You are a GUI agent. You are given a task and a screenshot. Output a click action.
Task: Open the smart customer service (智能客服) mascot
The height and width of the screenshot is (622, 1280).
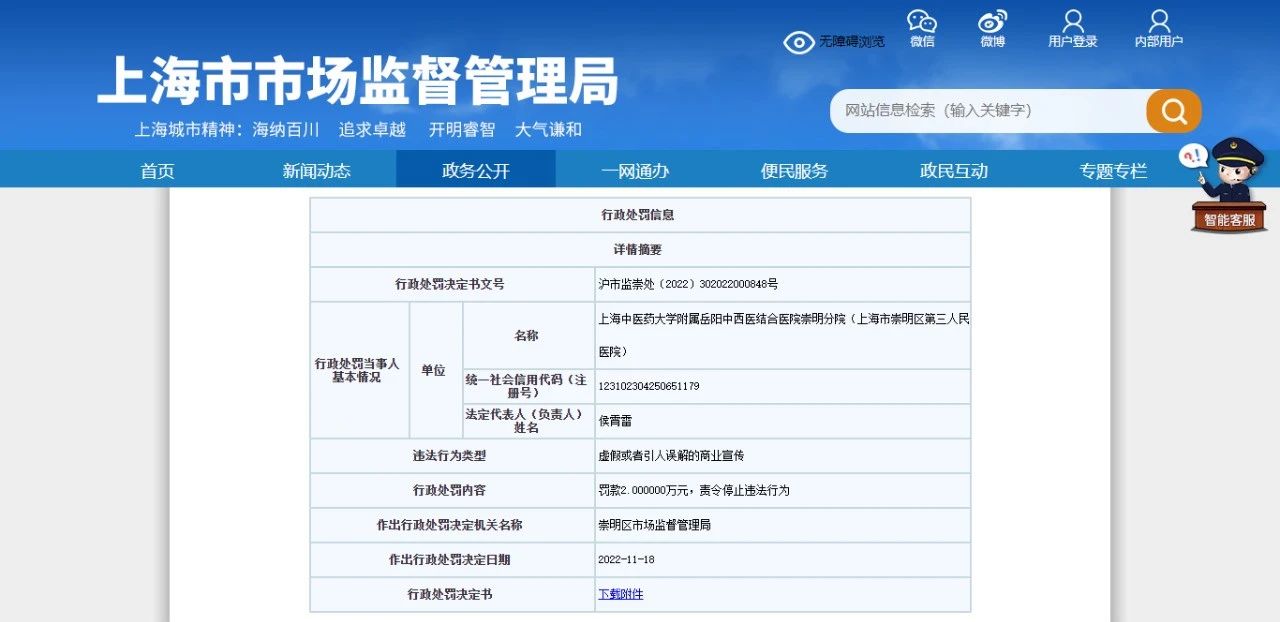coord(1229,185)
